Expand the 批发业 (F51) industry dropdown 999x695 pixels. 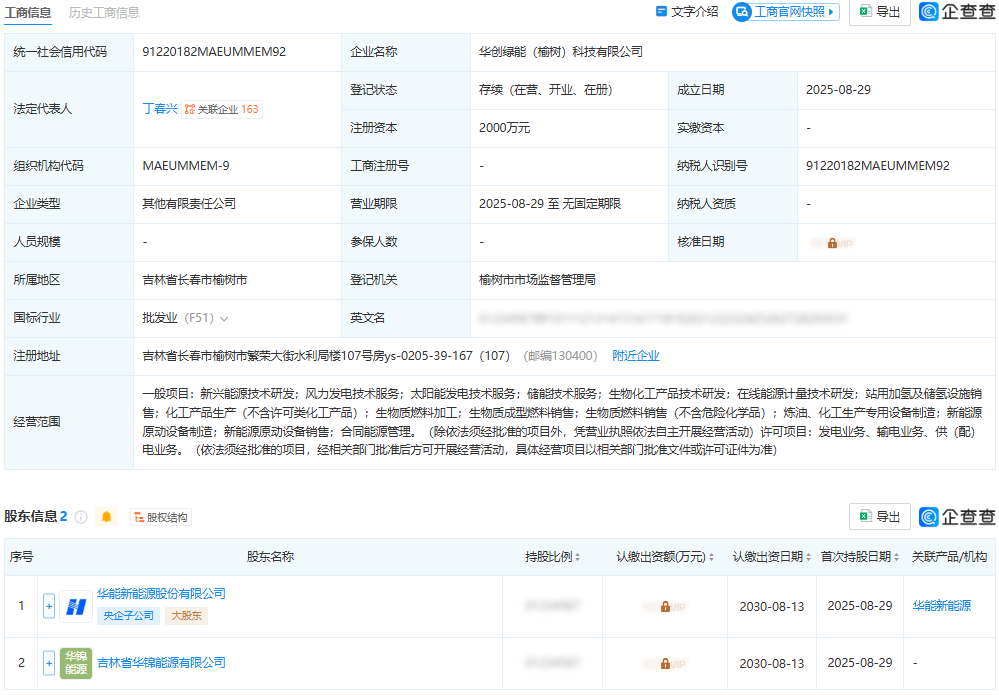[224, 319]
